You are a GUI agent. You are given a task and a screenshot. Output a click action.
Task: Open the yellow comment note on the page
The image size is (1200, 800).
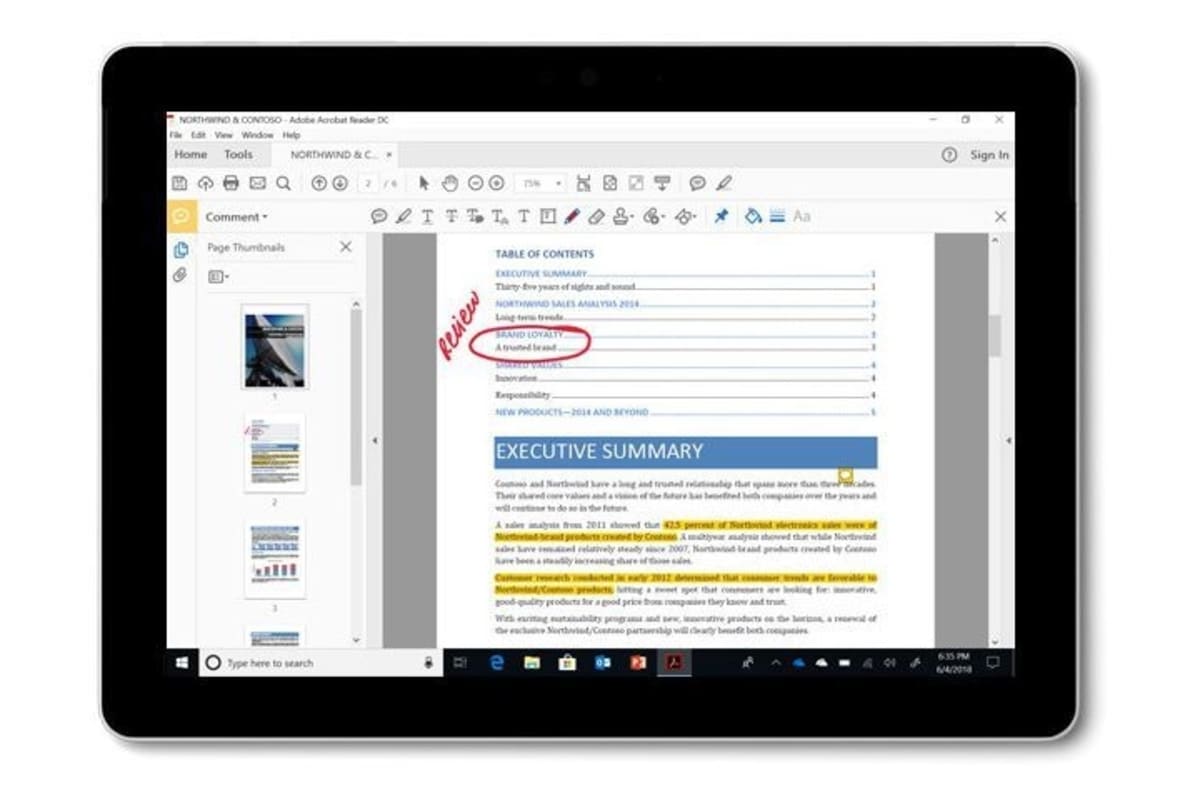(845, 475)
